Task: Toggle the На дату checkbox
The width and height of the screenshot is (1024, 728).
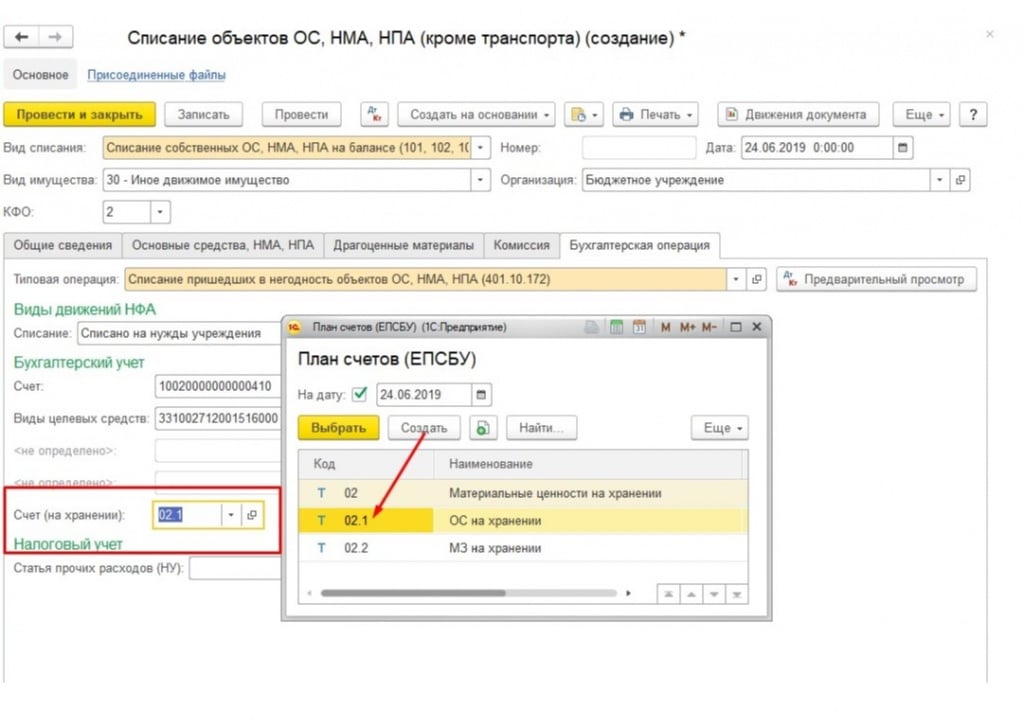Action: click(360, 394)
